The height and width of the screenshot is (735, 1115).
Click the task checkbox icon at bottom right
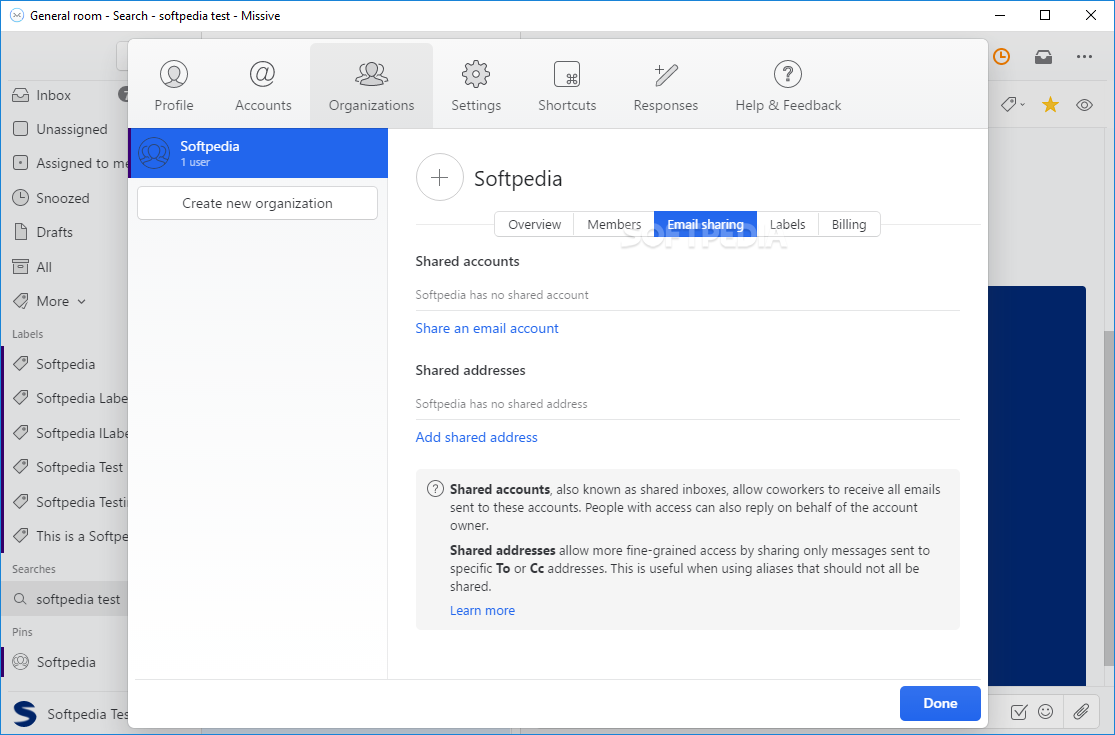[1018, 712]
